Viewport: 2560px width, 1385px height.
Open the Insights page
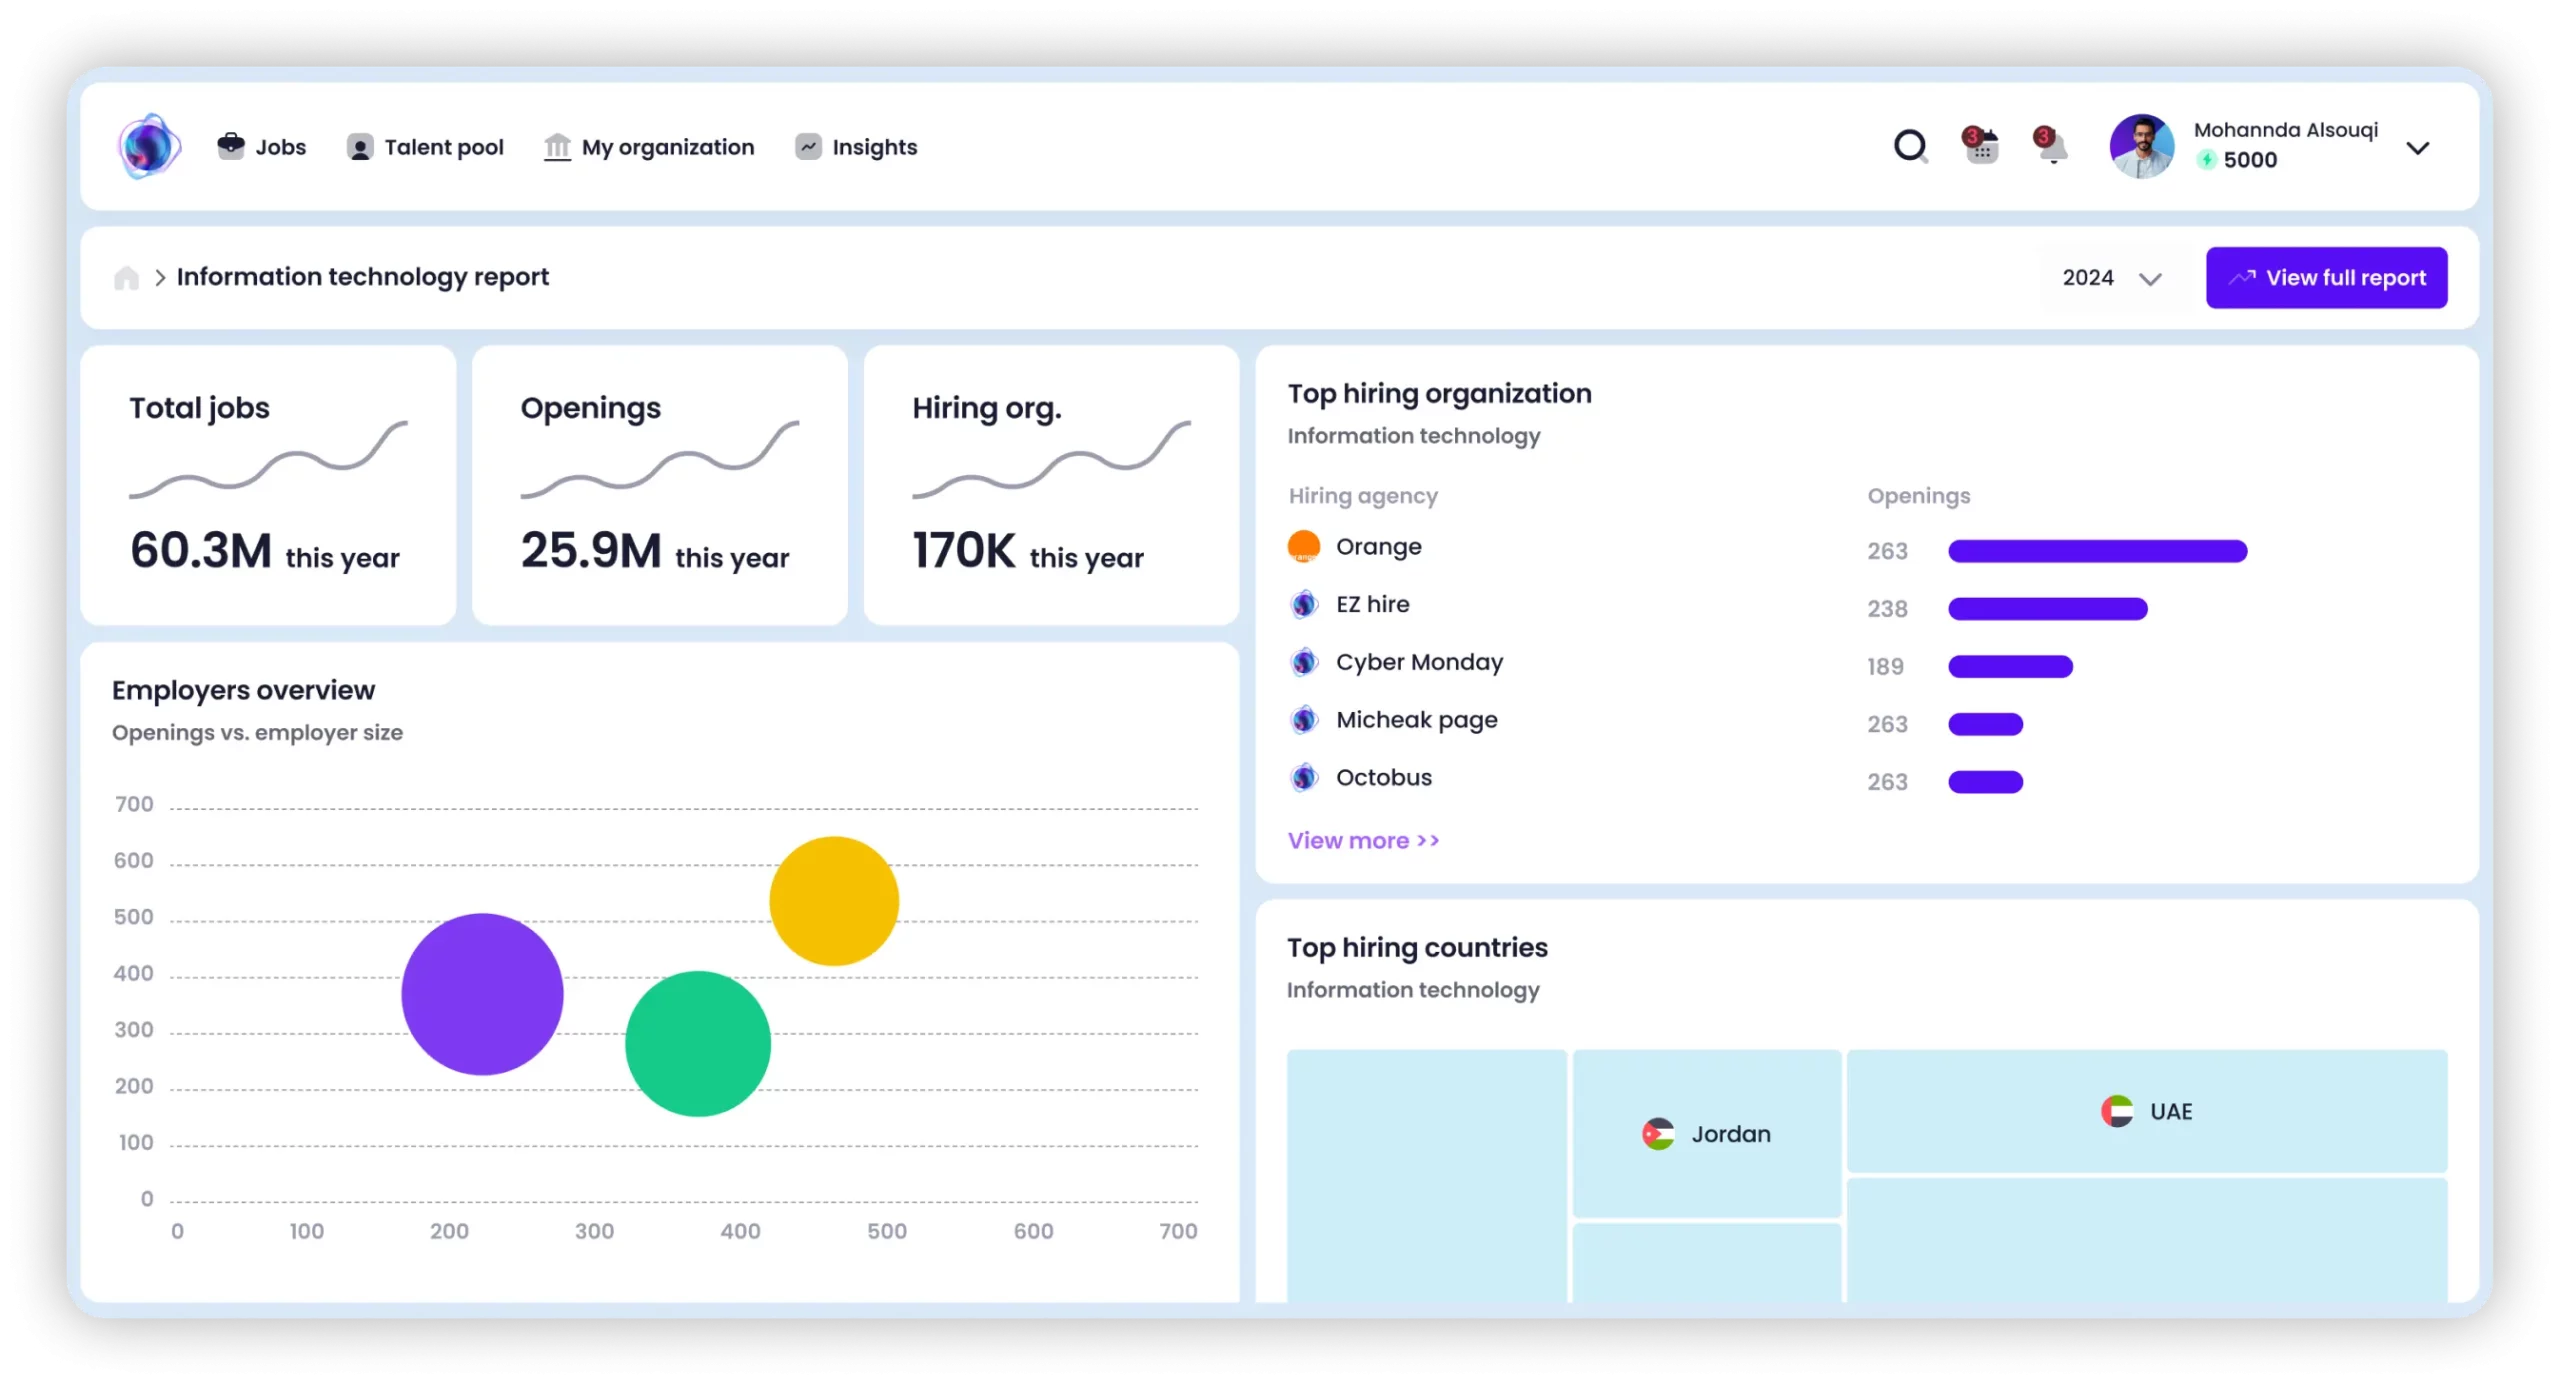856,147
